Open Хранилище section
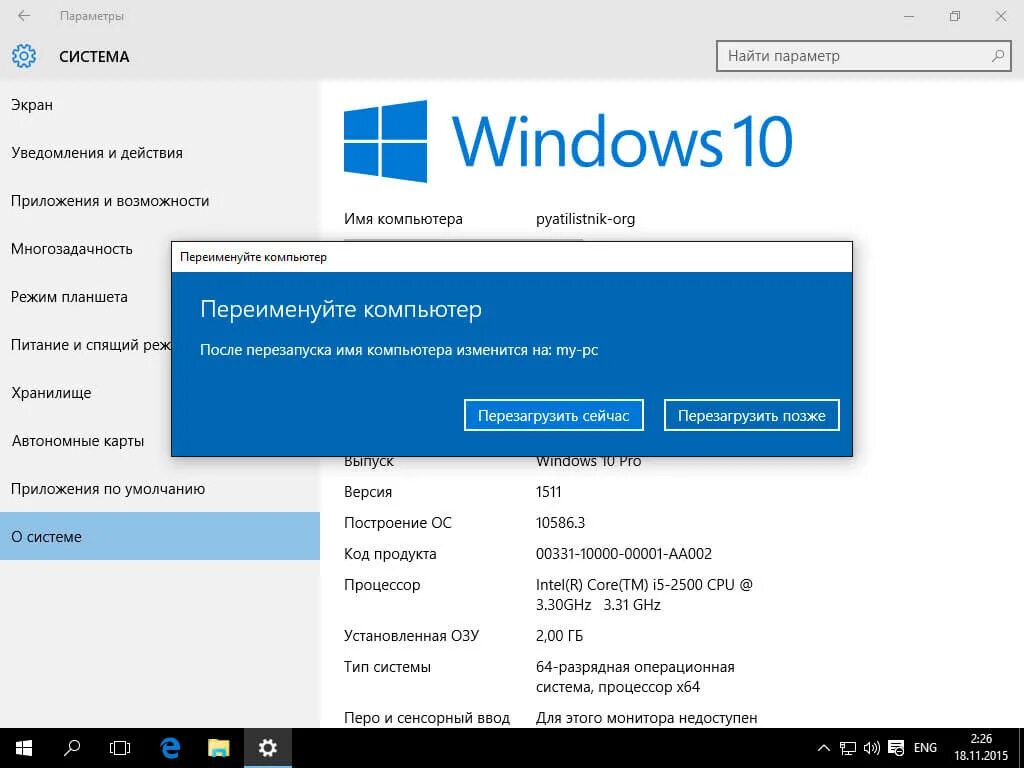This screenshot has width=1024, height=768. point(86,393)
